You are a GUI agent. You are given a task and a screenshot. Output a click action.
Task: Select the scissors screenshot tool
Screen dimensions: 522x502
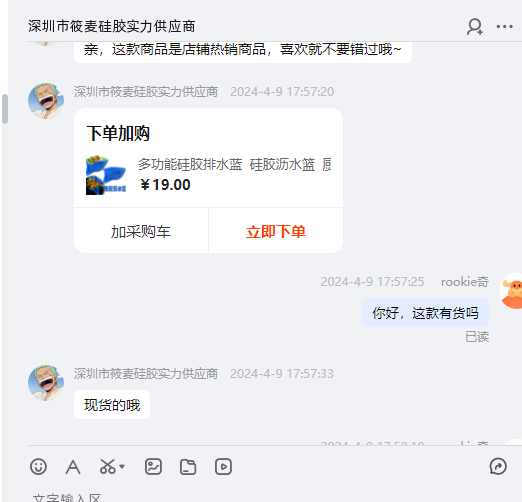(107, 467)
